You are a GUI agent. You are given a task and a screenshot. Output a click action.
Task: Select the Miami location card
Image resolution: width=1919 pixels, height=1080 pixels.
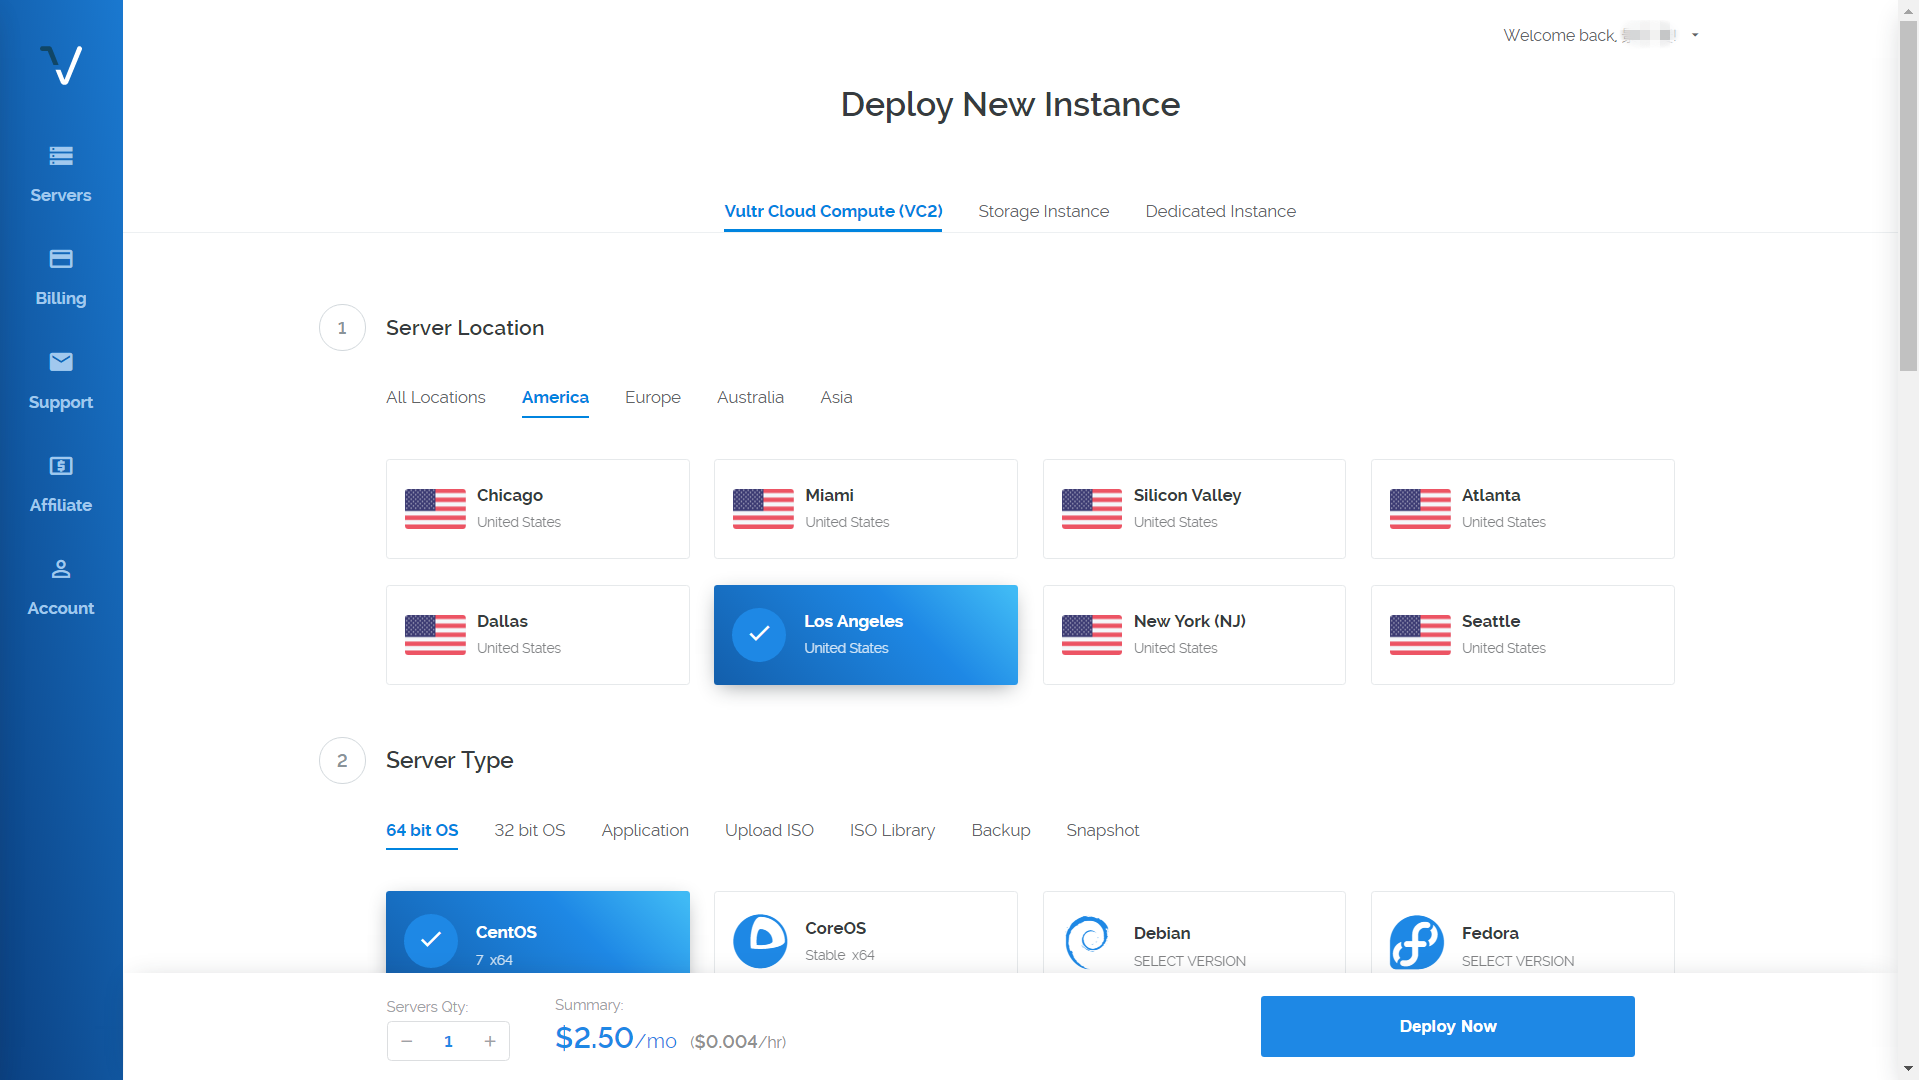866,509
